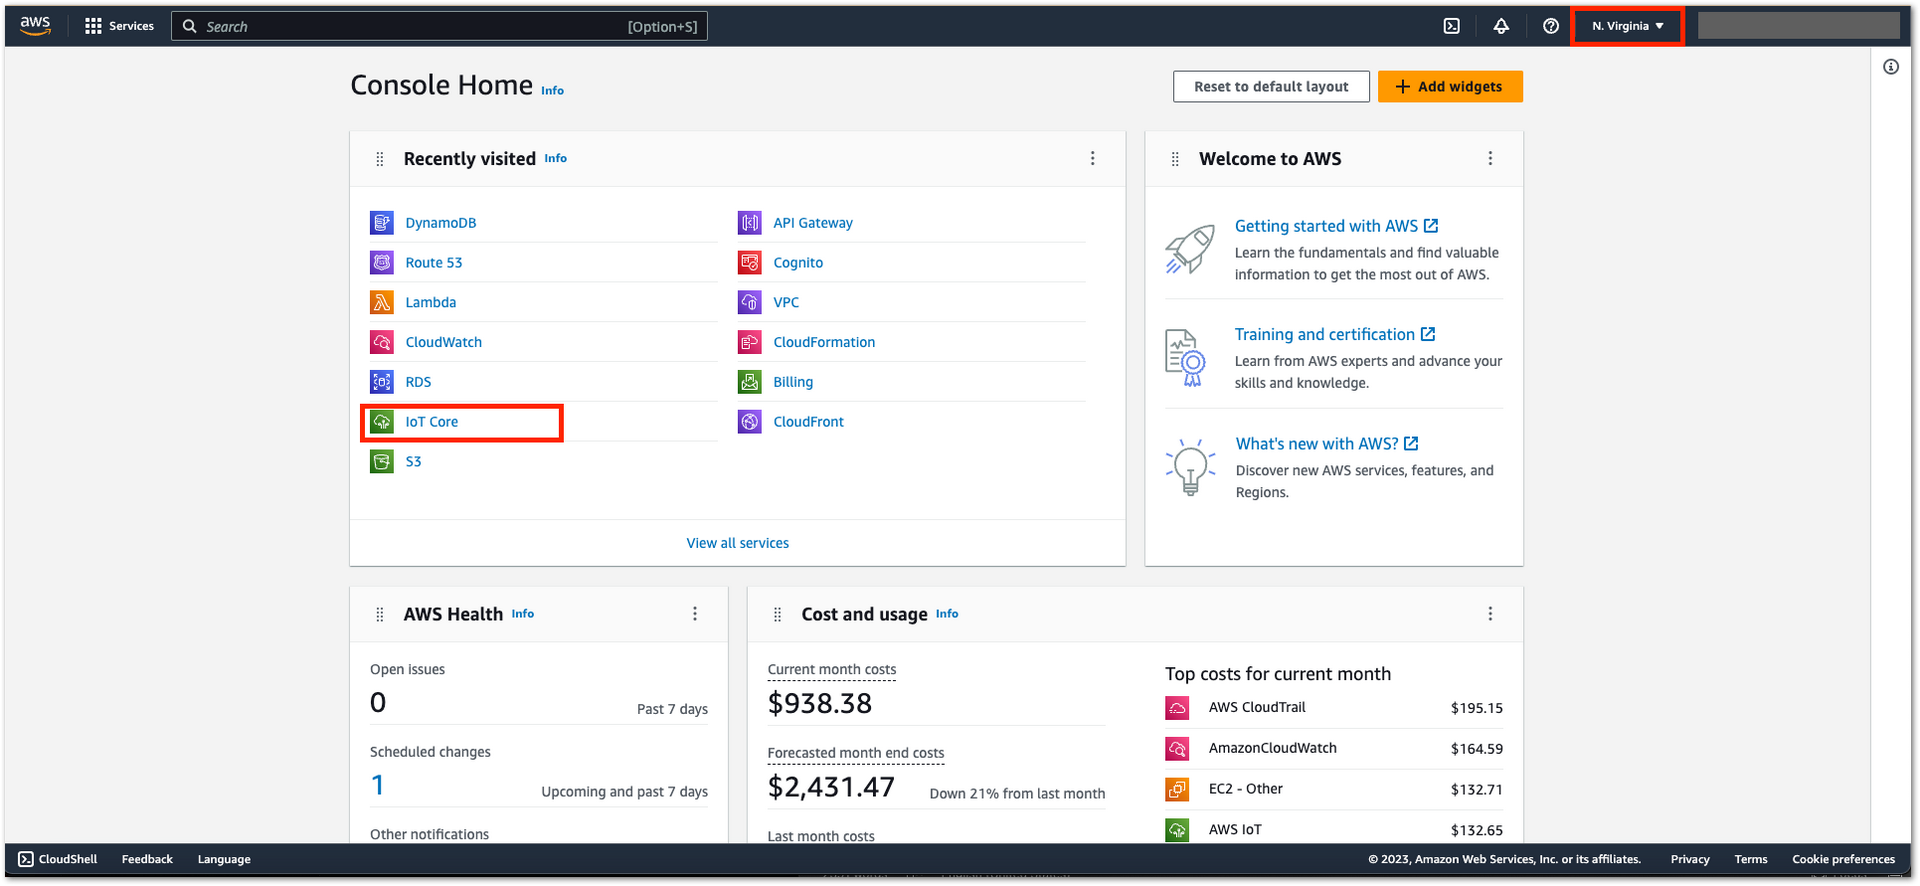
Task: Click the $938.38 current month cost
Action: pos(819,704)
